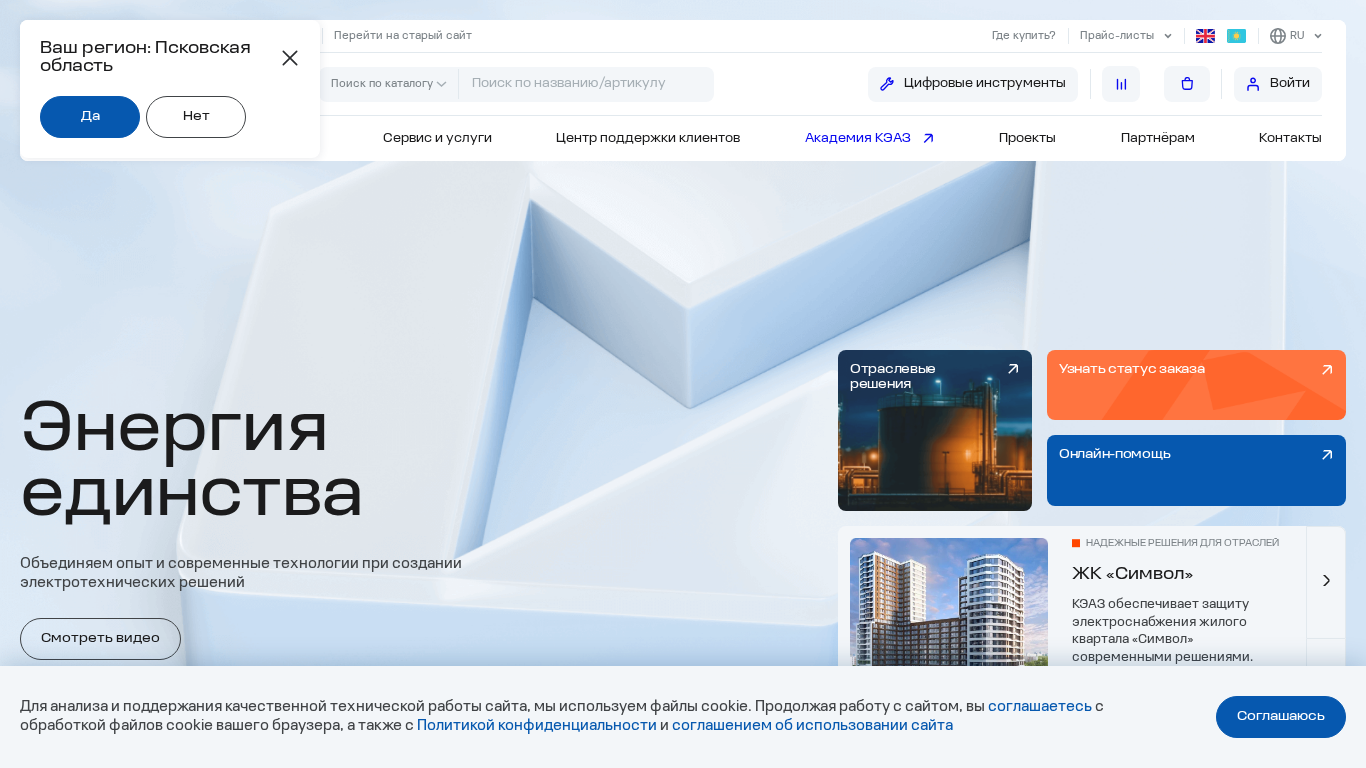Click the Смотреть видео button
Screen dimensions: 1366x768
(x=100, y=639)
